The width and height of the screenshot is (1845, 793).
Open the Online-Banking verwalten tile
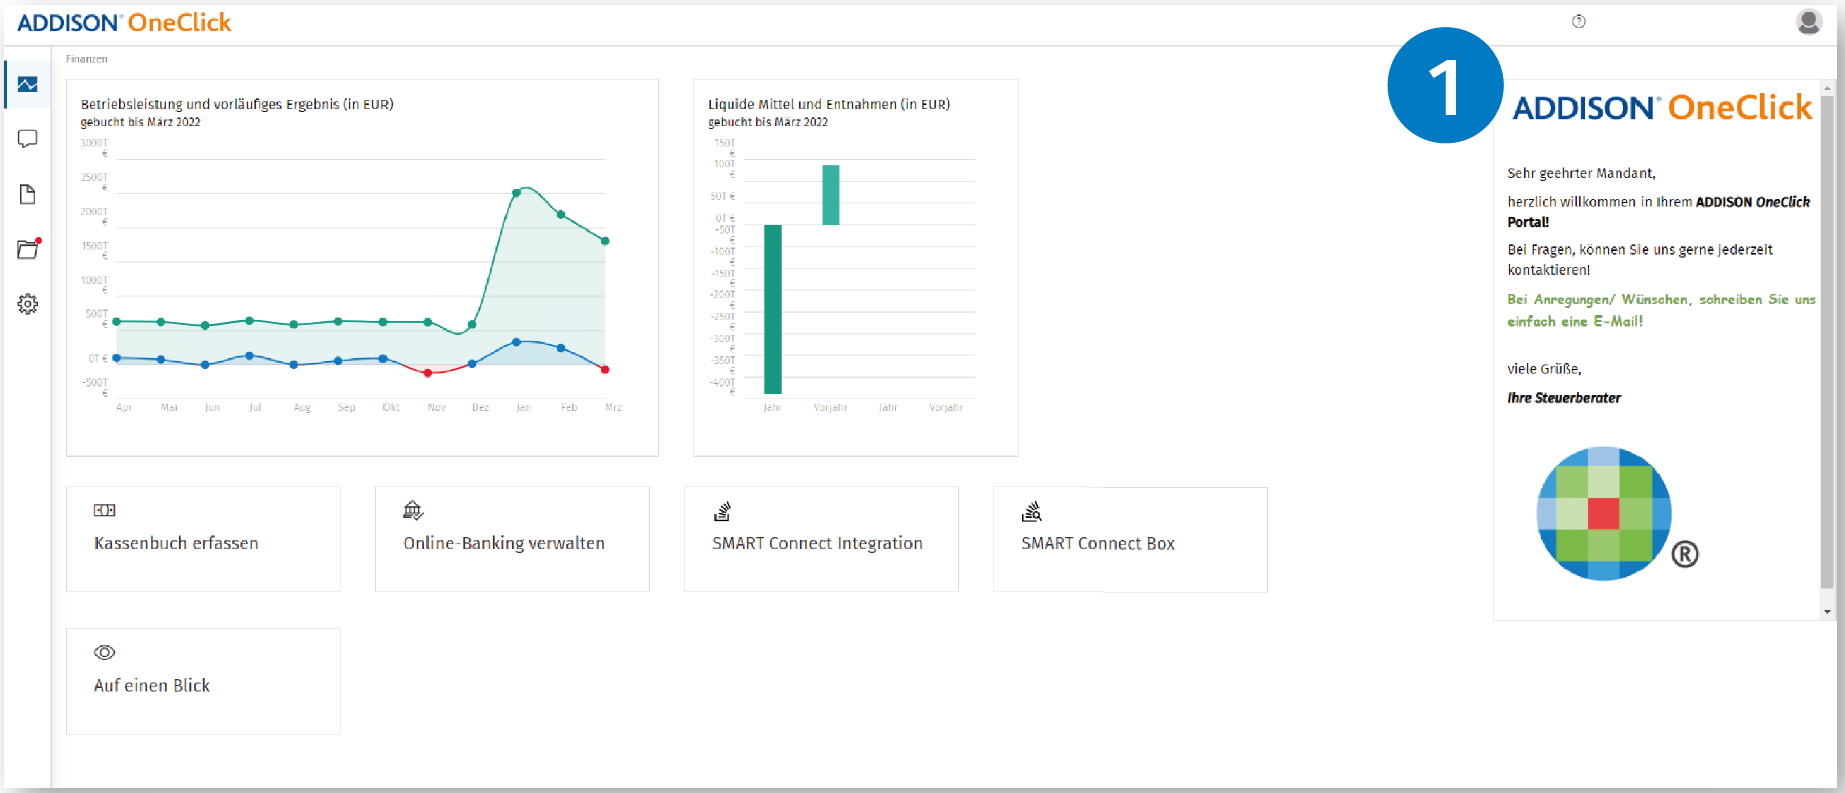(x=512, y=539)
